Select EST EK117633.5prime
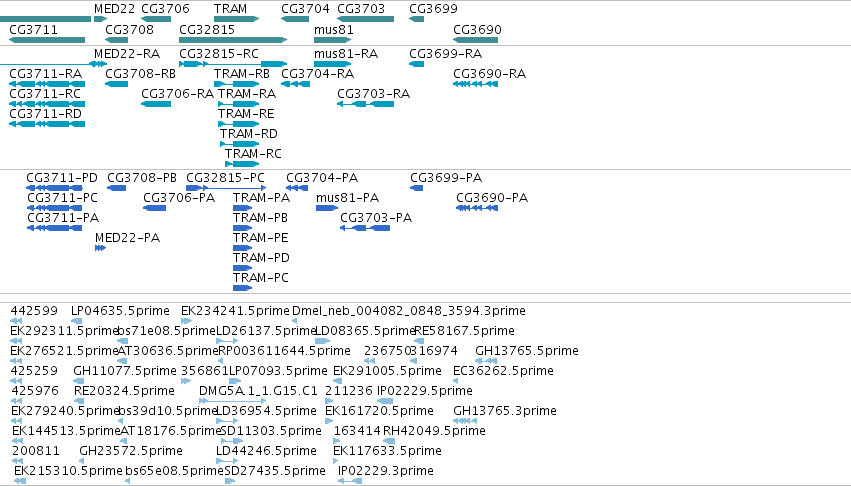 [335, 461]
